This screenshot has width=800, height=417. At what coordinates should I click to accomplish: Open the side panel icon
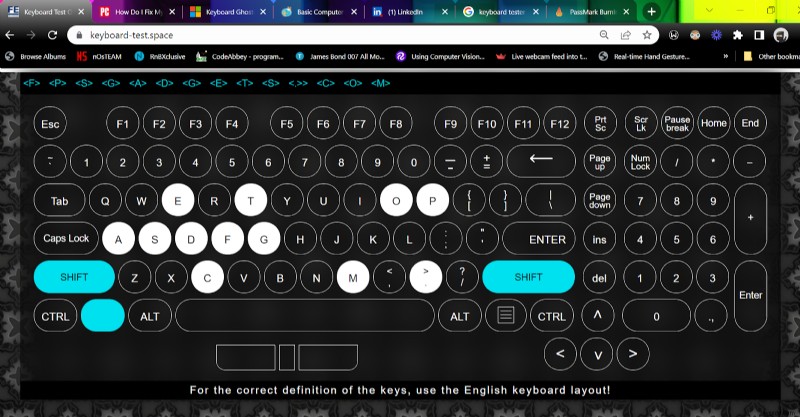(759, 35)
